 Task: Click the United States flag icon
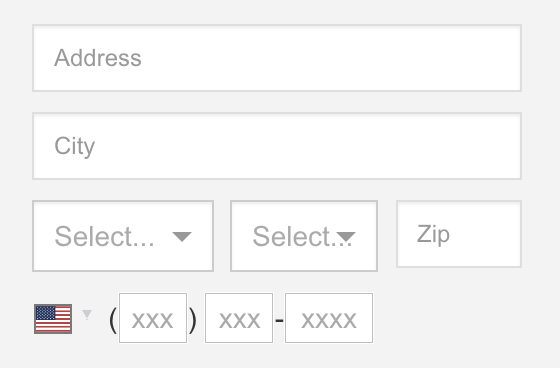pyautogui.click(x=53, y=319)
